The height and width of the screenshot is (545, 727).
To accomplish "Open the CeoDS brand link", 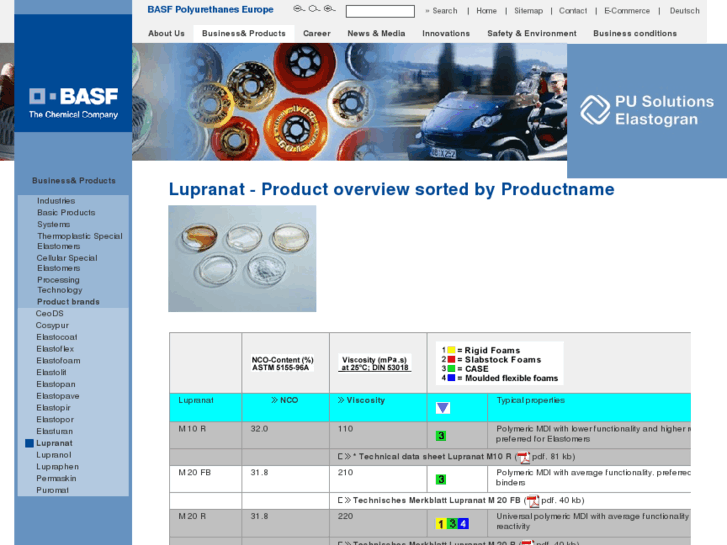I will tap(50, 314).
